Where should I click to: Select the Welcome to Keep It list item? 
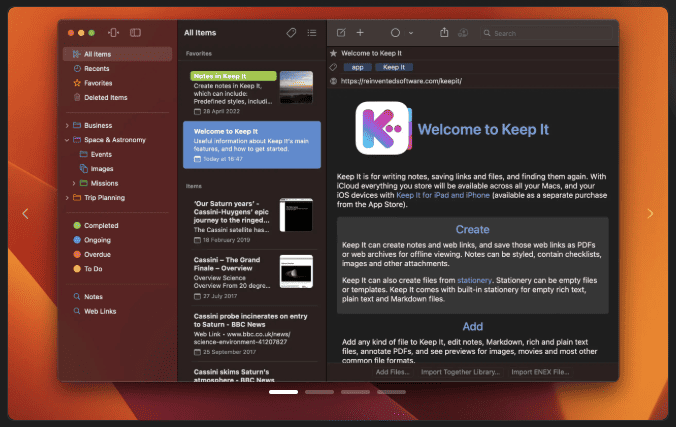[252, 145]
